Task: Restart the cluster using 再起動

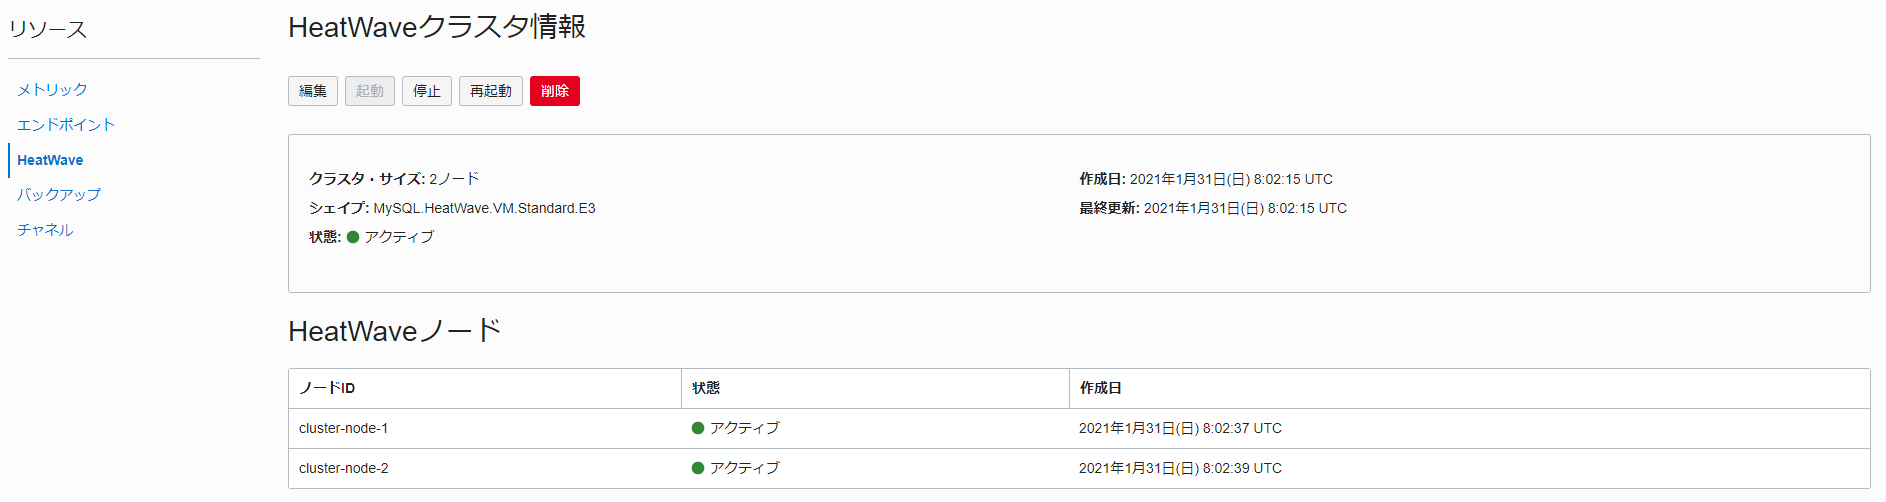Action: pyautogui.click(x=491, y=91)
